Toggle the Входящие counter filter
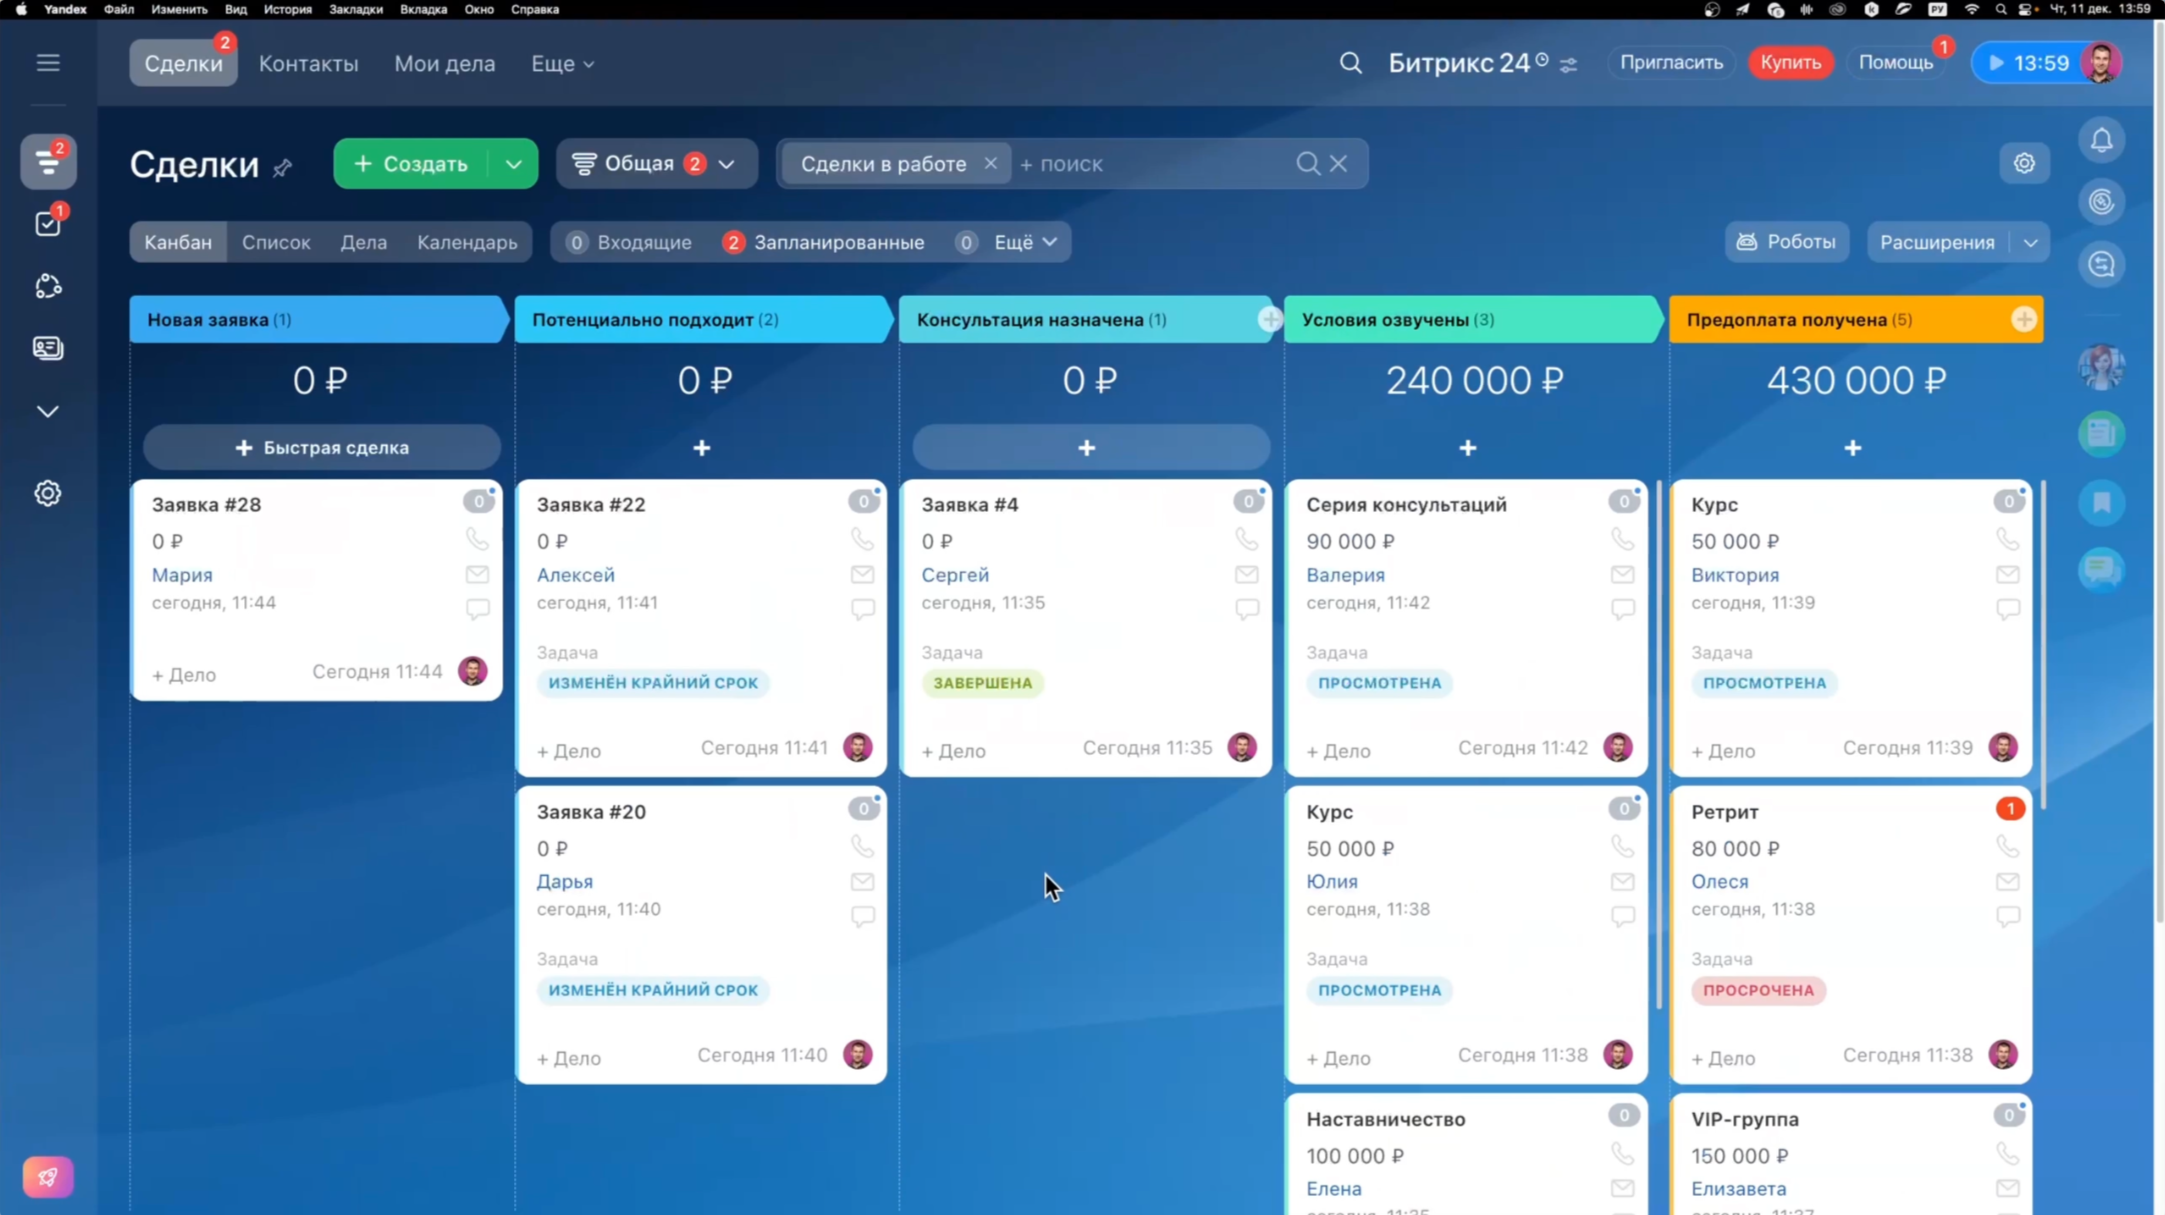This screenshot has width=2165, height=1215. [x=629, y=242]
